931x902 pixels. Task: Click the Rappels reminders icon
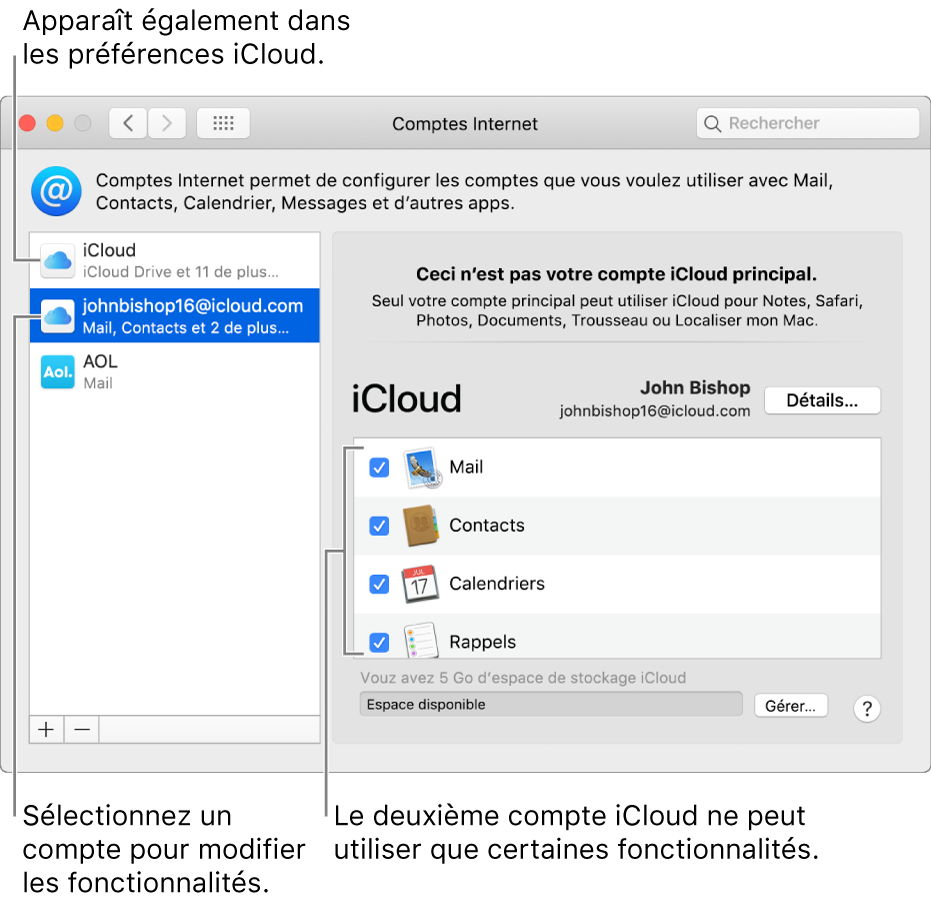pos(421,641)
